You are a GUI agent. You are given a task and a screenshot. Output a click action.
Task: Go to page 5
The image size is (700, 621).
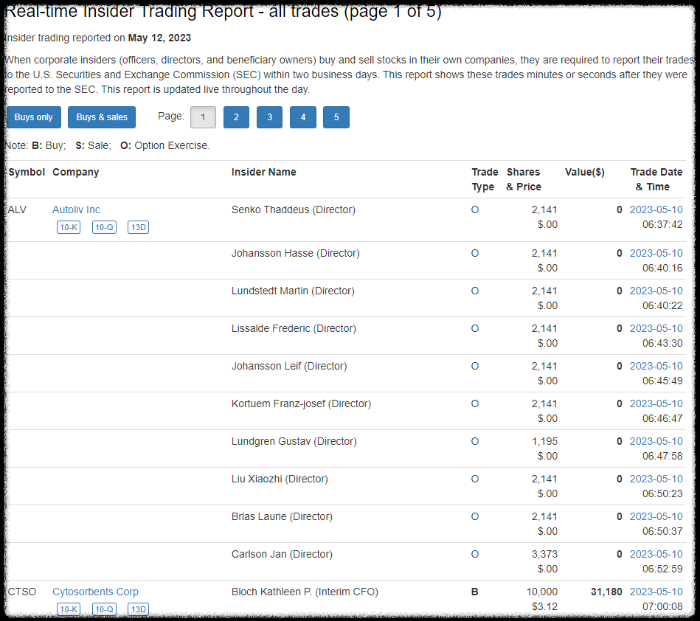pyautogui.click(x=336, y=117)
